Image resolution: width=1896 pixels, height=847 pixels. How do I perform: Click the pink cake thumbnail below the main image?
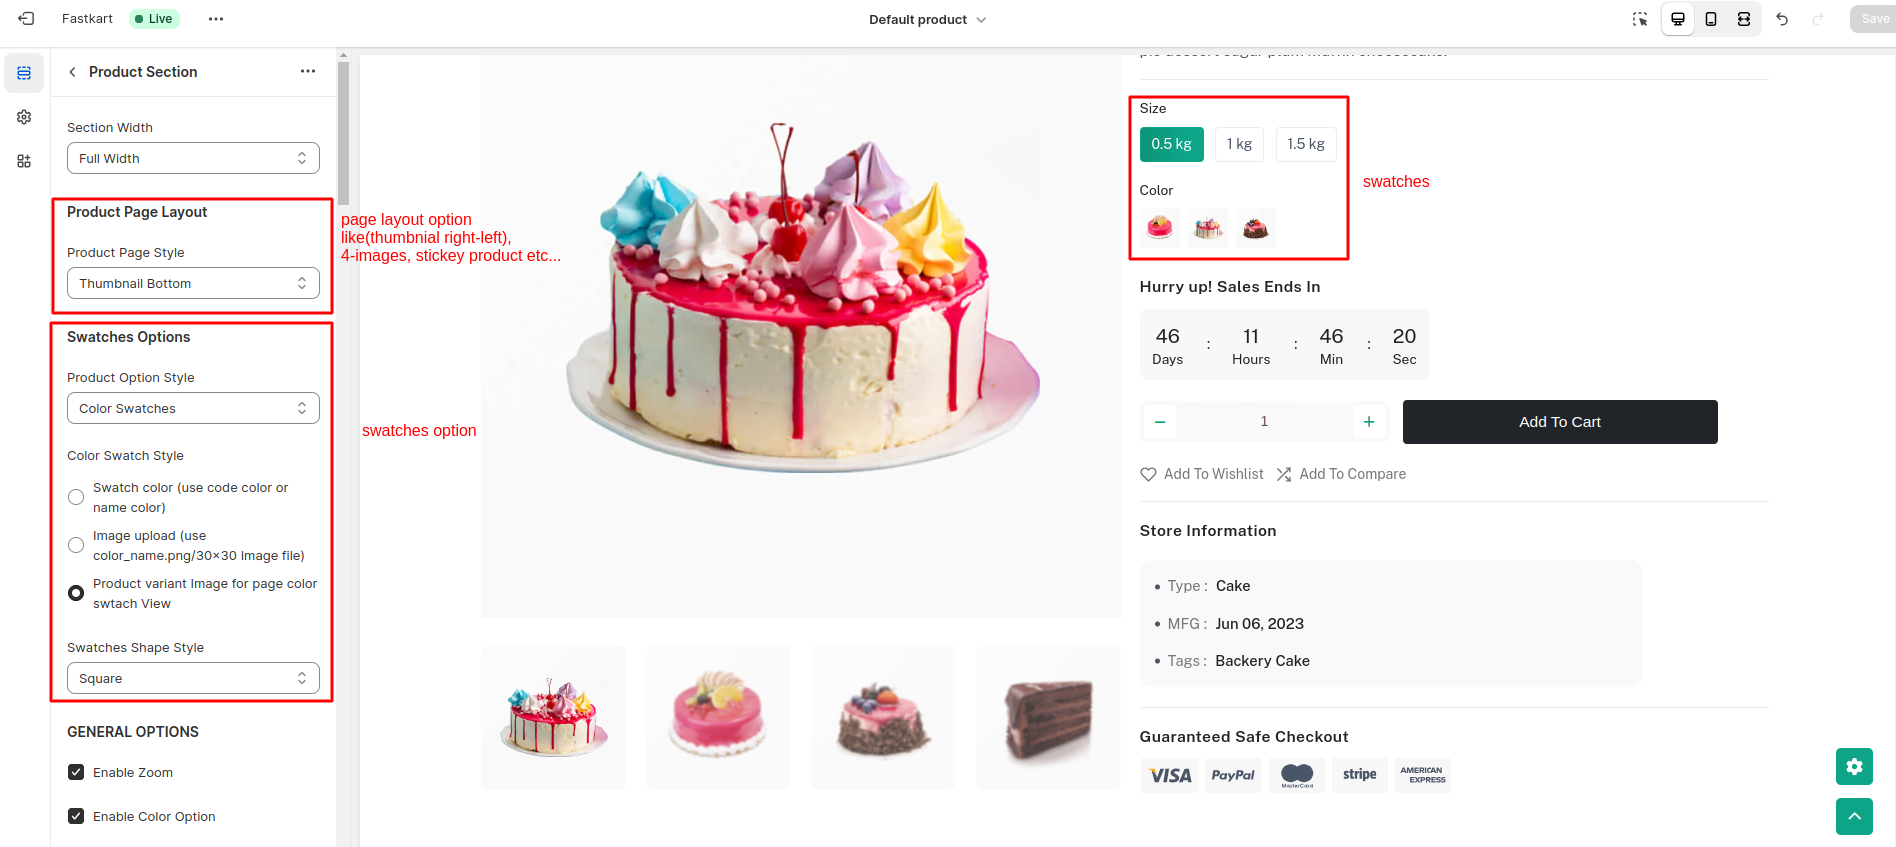pyautogui.click(x=718, y=716)
